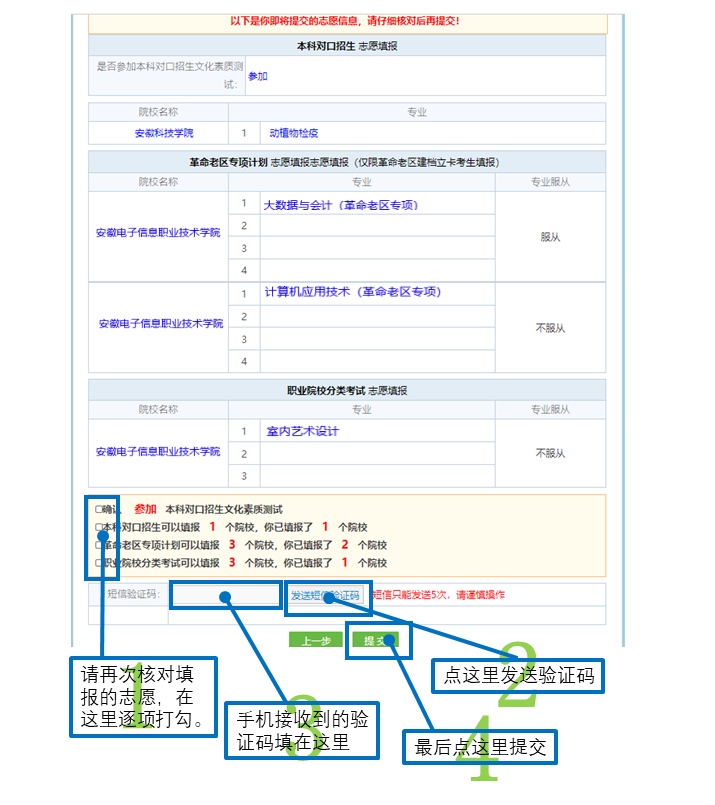
Task: Click the blue 参加 link at top
Action: [258, 76]
